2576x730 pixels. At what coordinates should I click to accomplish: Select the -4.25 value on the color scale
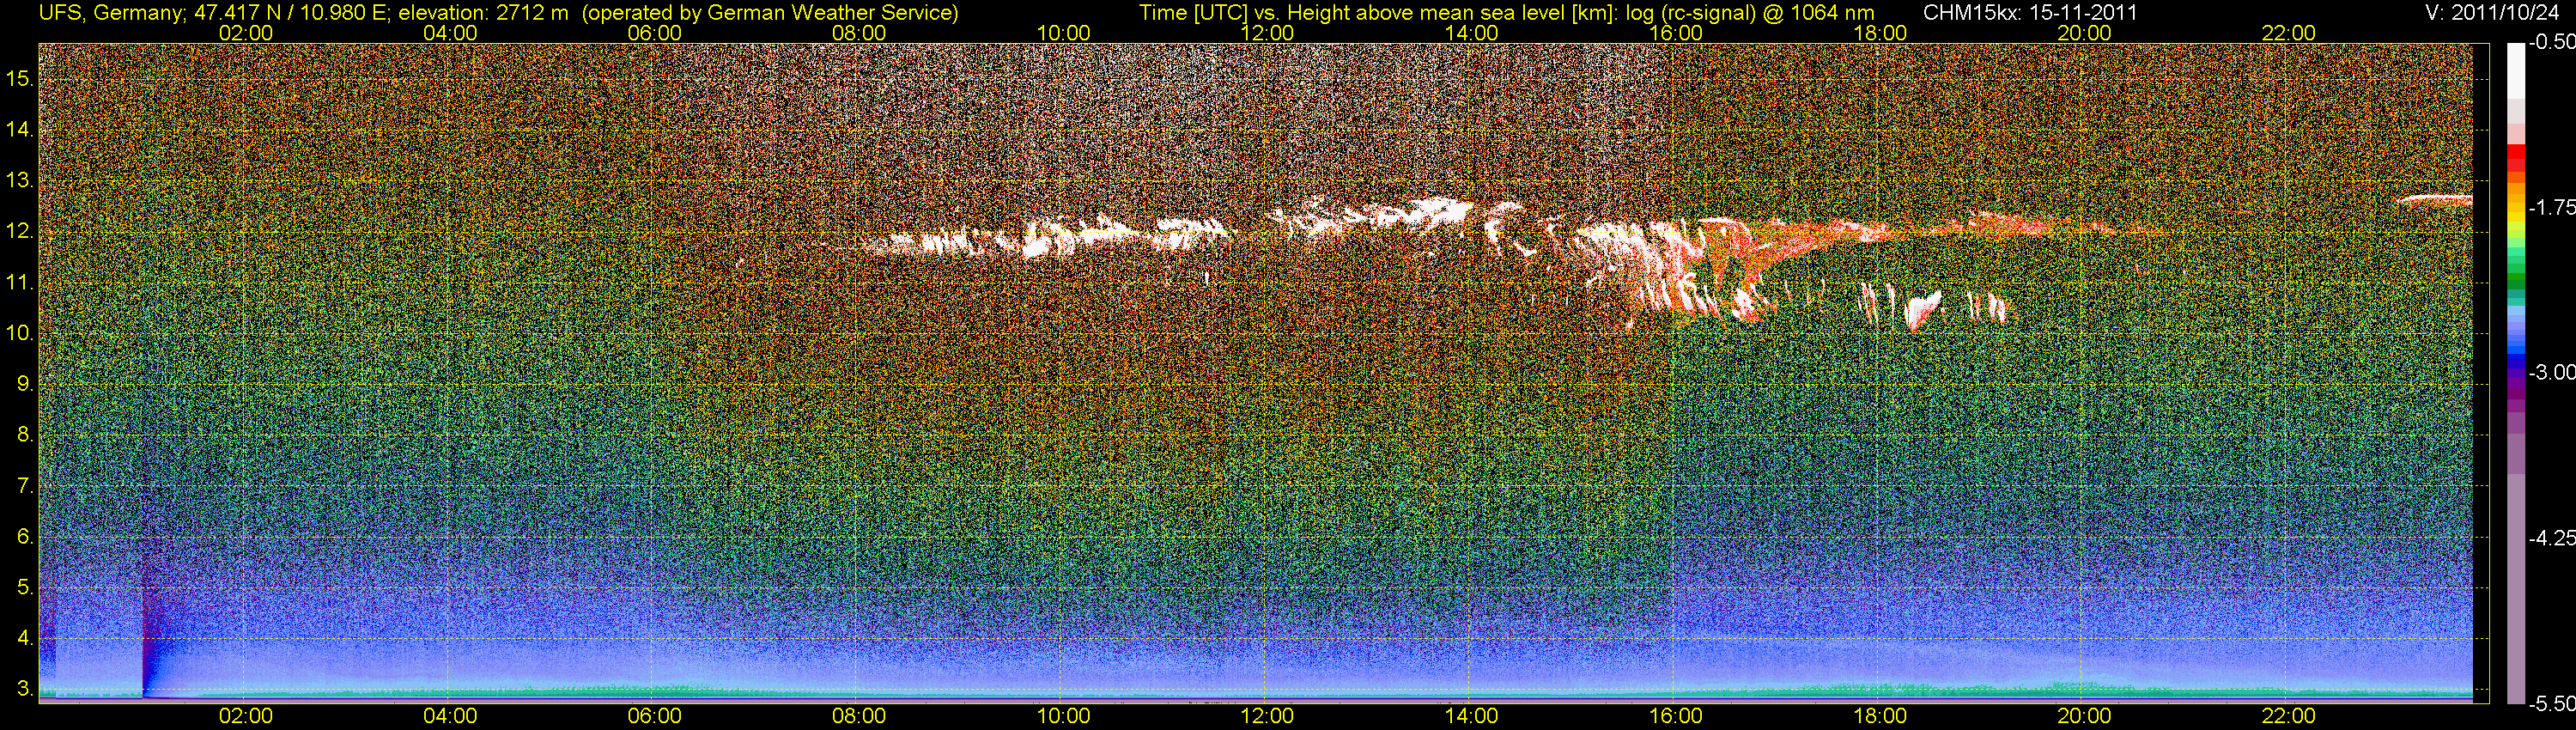(x=2551, y=538)
